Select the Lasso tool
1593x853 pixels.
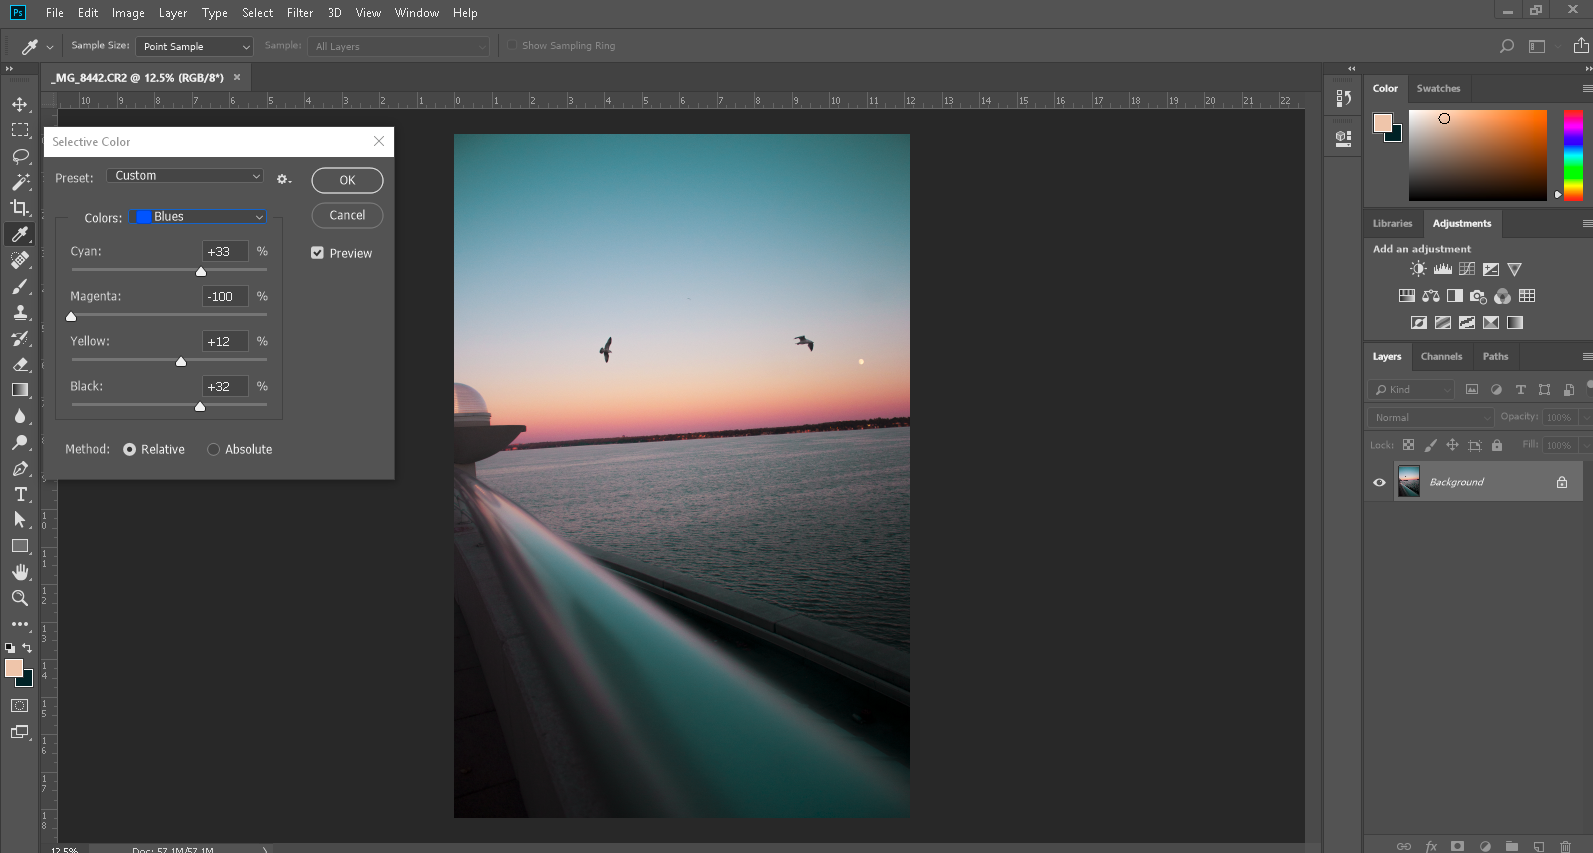20,156
